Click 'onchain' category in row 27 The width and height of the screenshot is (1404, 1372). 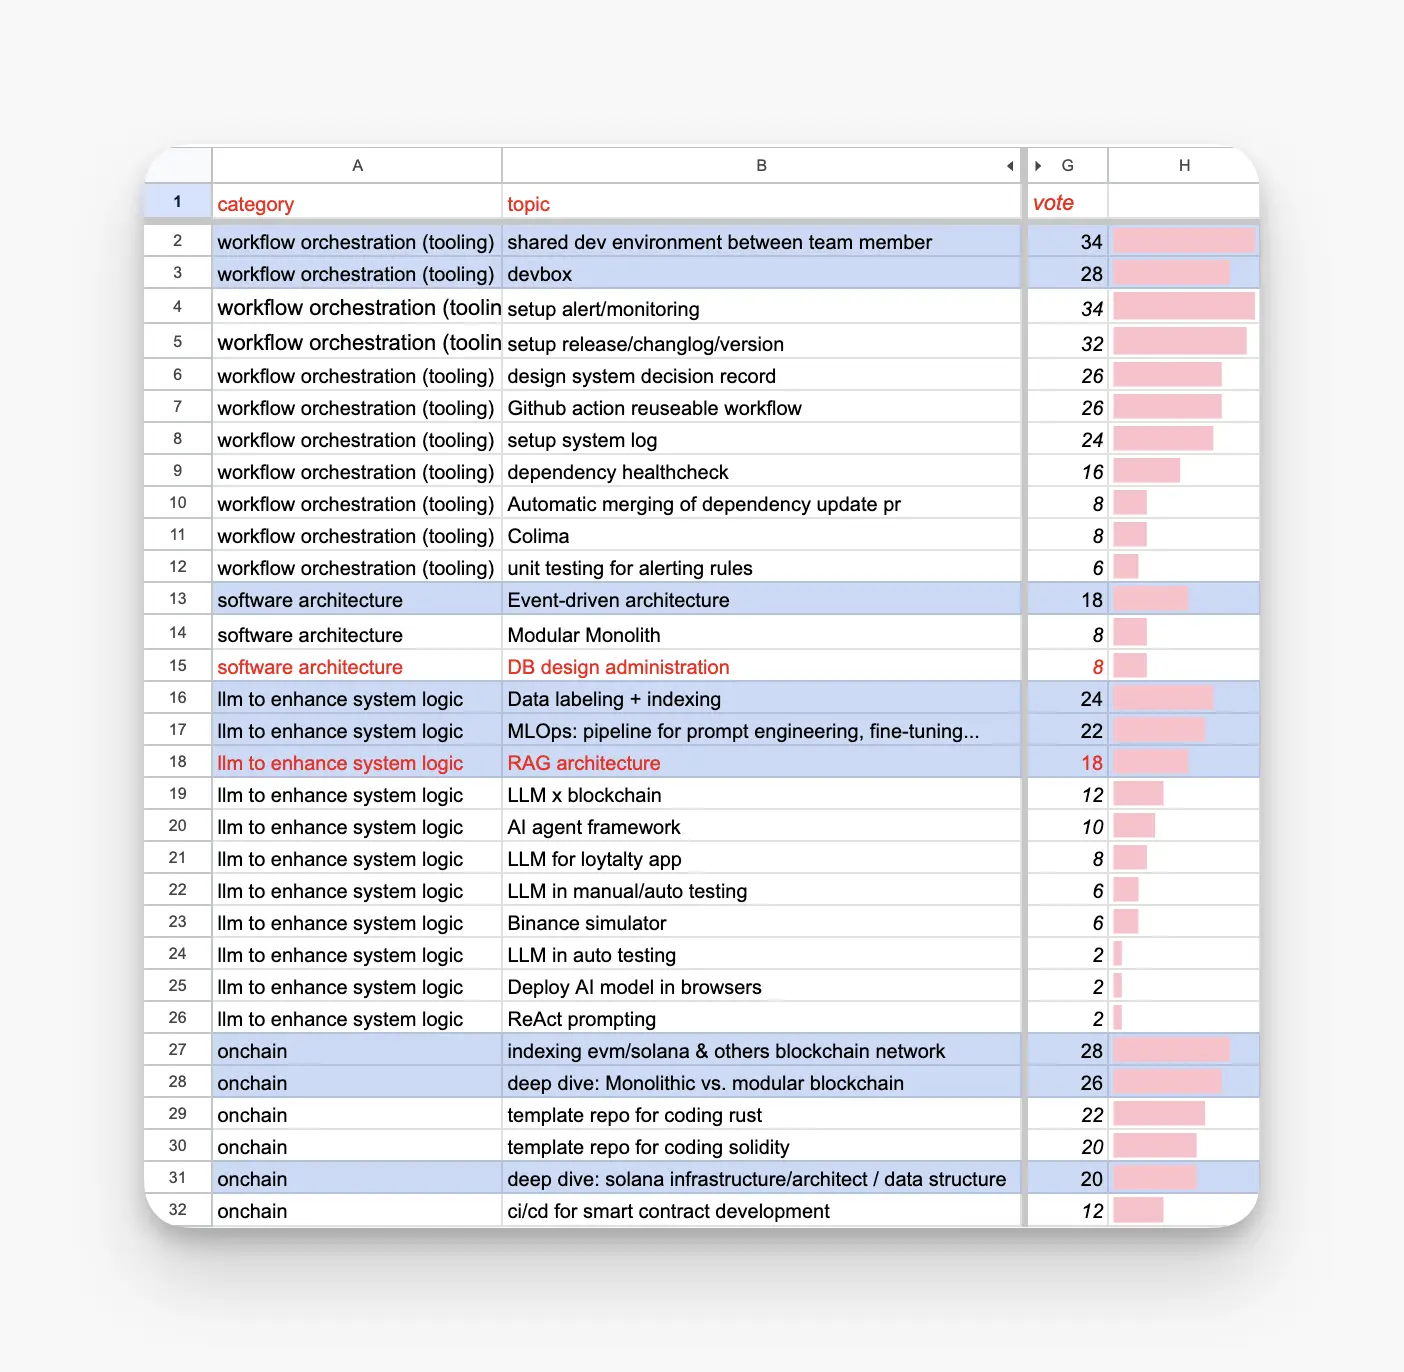357,1050
